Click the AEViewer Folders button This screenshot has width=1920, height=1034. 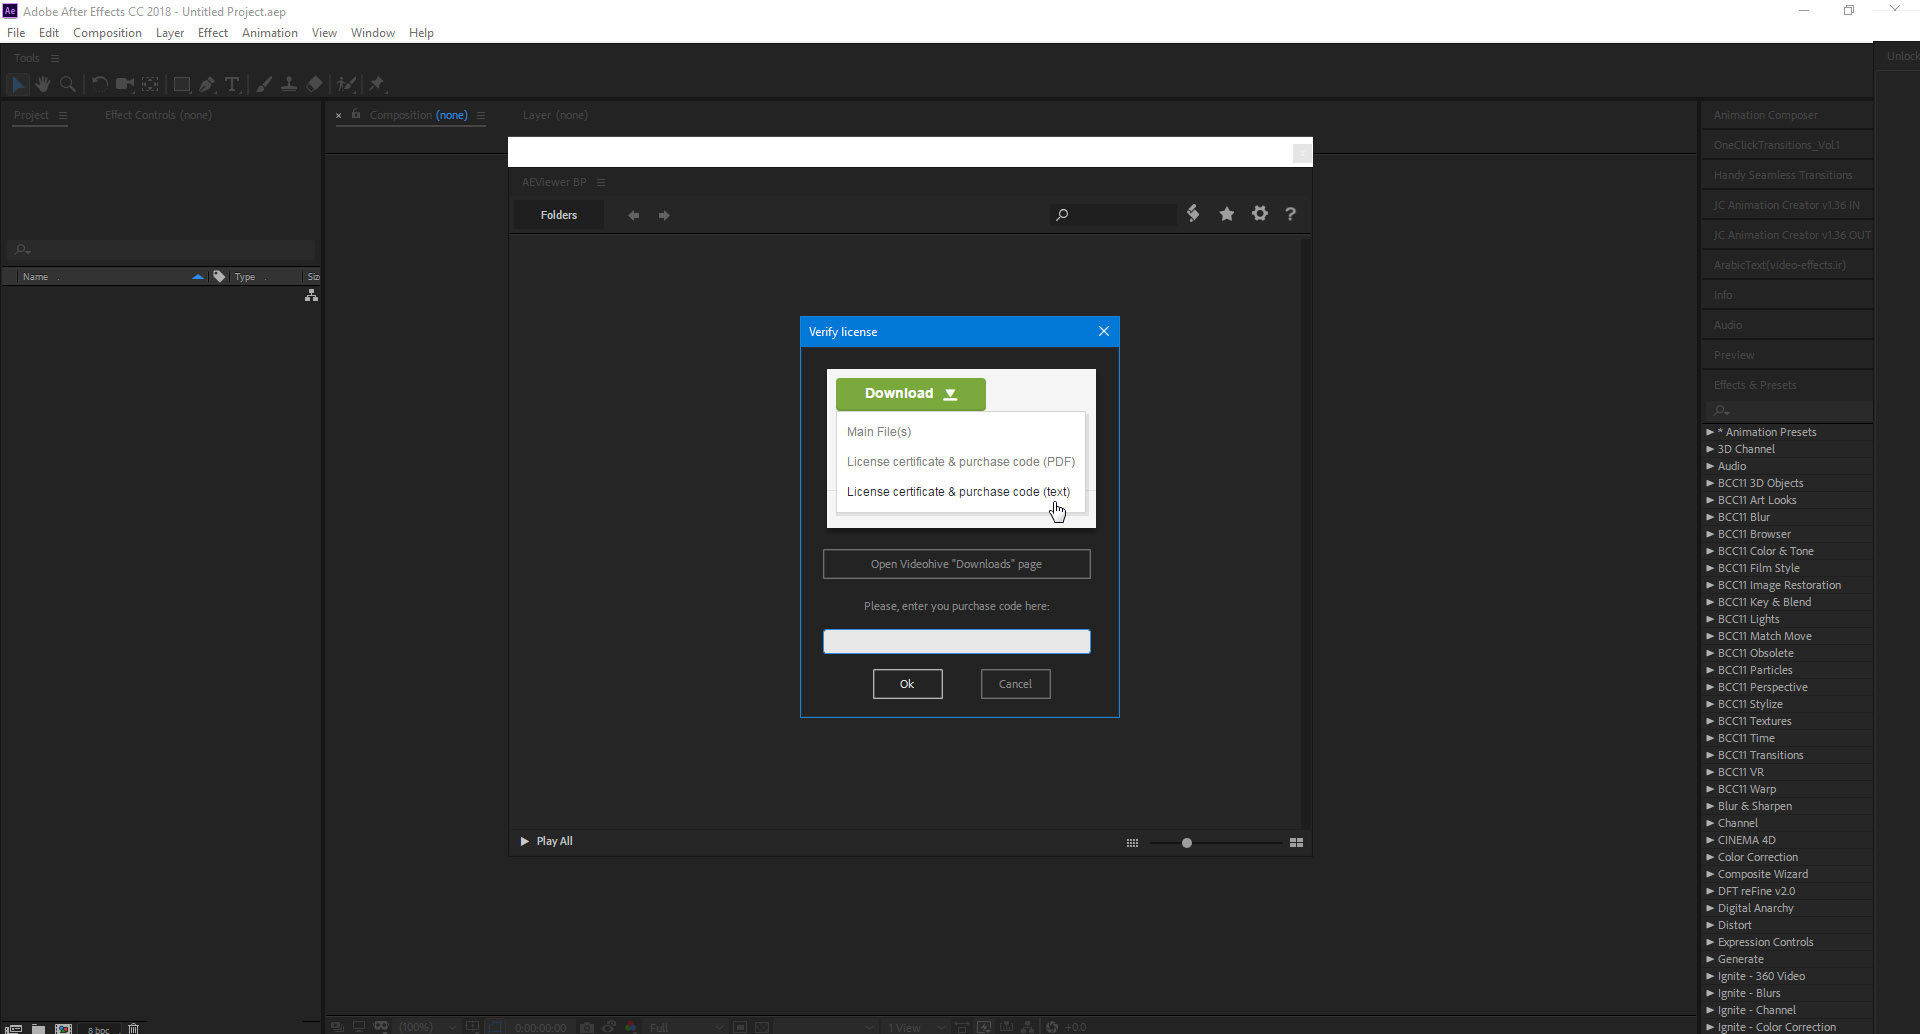click(559, 215)
